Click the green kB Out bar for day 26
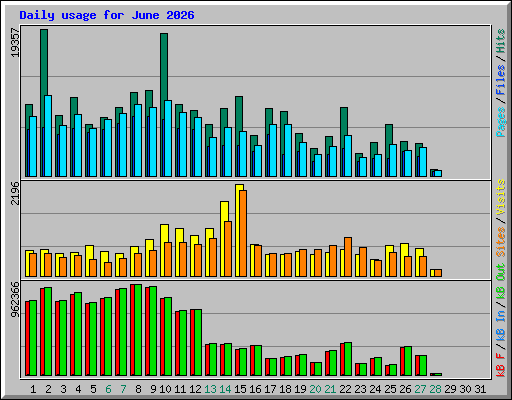The height and width of the screenshot is (400, 512). [408, 361]
